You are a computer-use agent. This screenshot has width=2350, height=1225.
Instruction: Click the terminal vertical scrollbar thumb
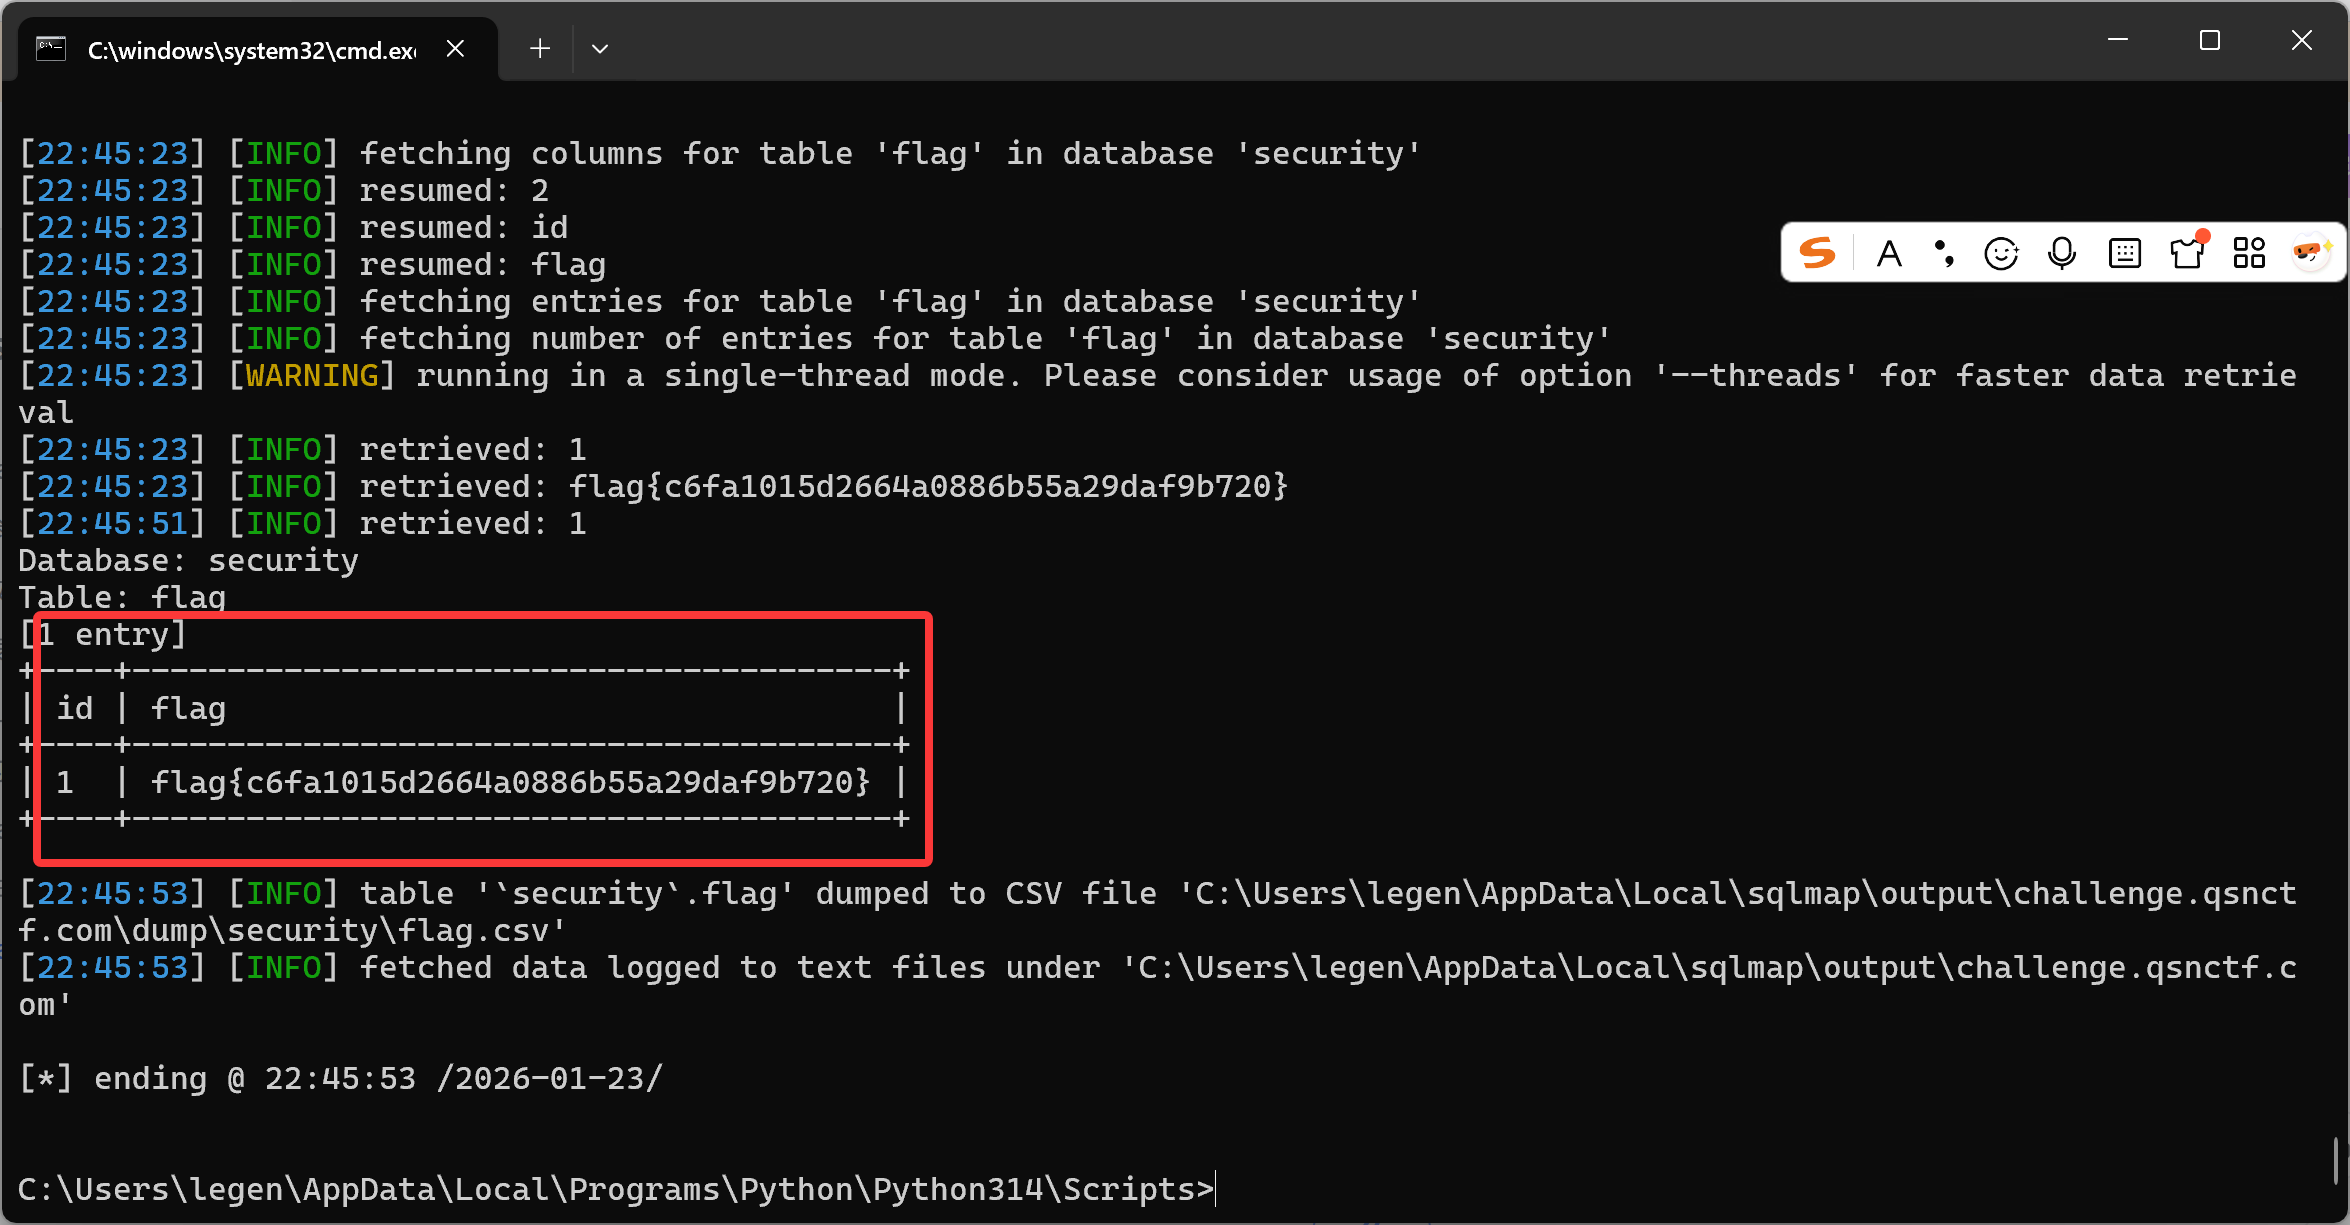tap(2336, 1160)
